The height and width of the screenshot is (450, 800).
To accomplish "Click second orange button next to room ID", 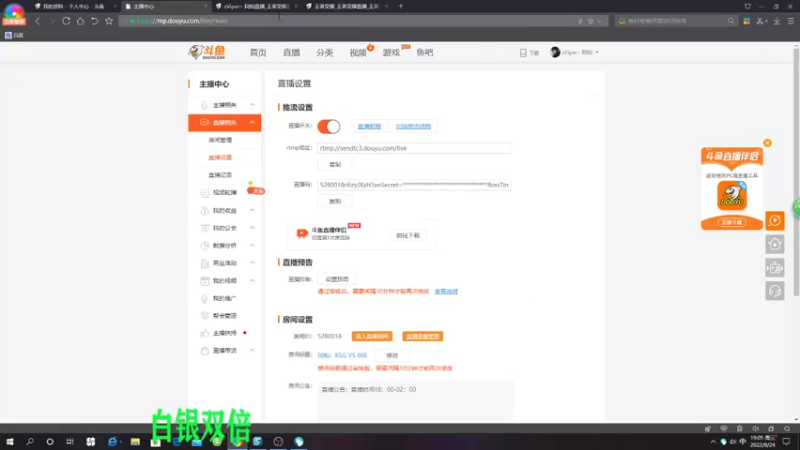I will (422, 336).
